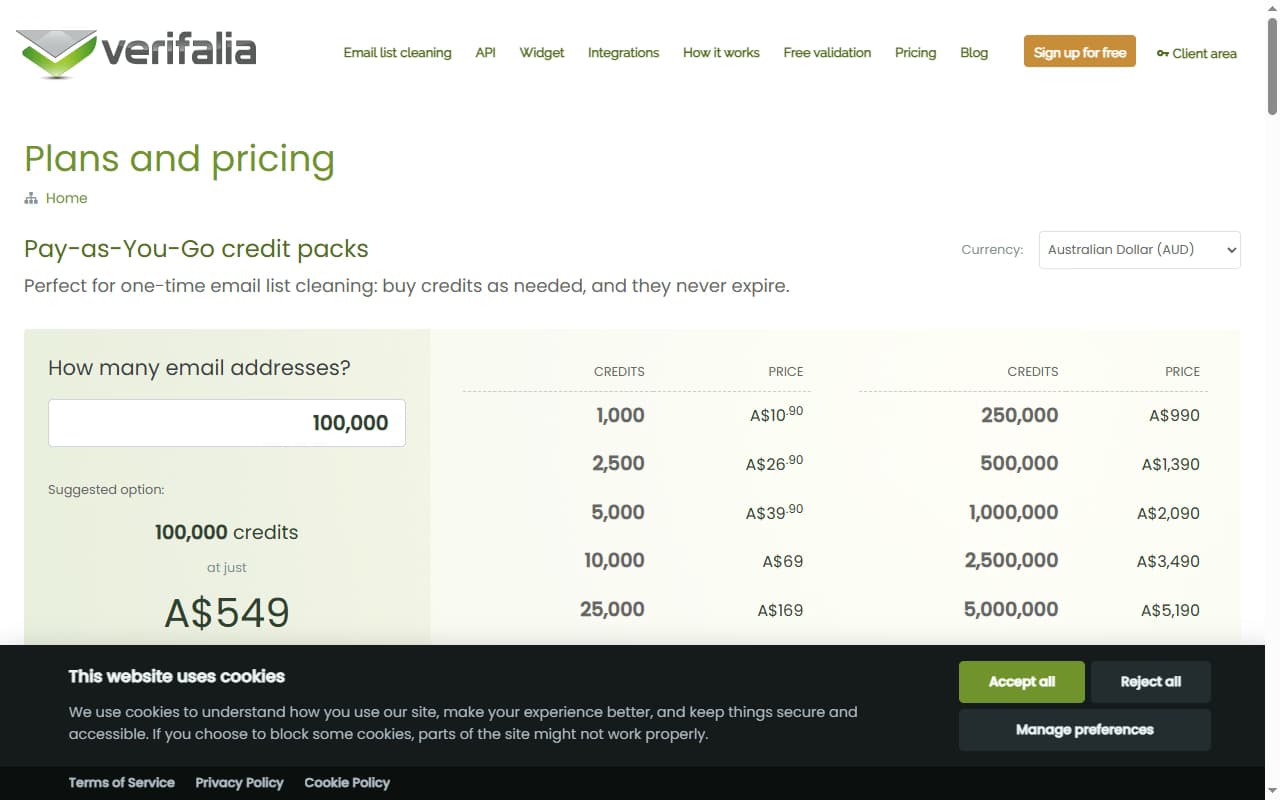Open the Privacy Policy link

click(239, 783)
